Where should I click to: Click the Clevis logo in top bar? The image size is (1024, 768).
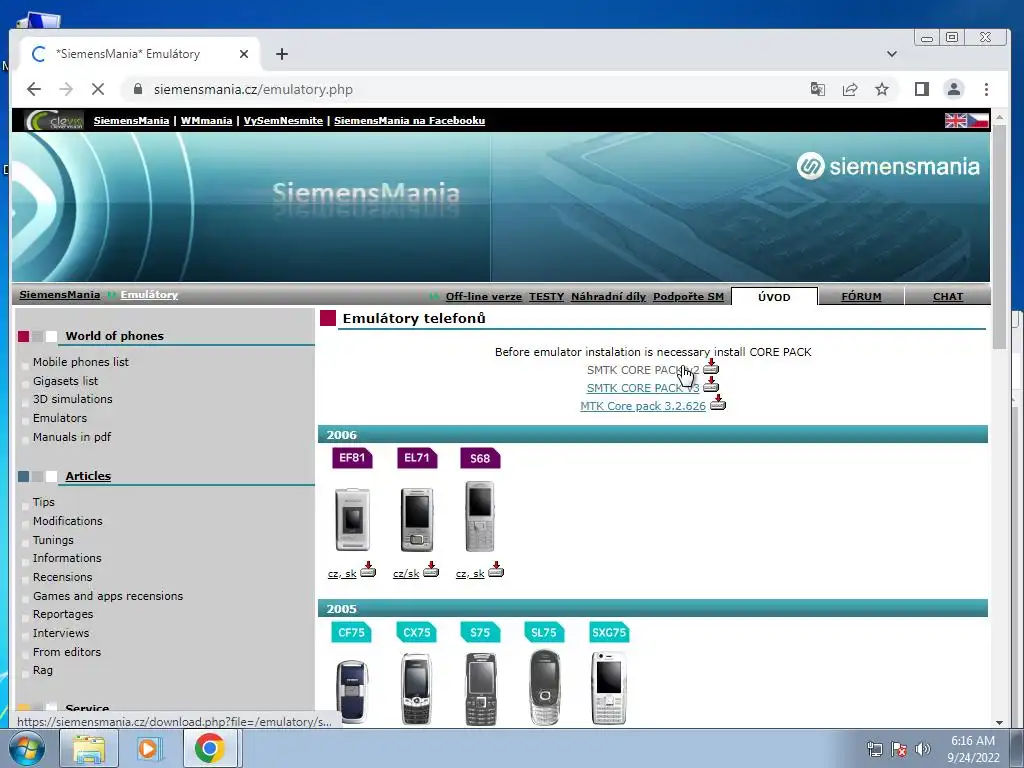coord(54,120)
